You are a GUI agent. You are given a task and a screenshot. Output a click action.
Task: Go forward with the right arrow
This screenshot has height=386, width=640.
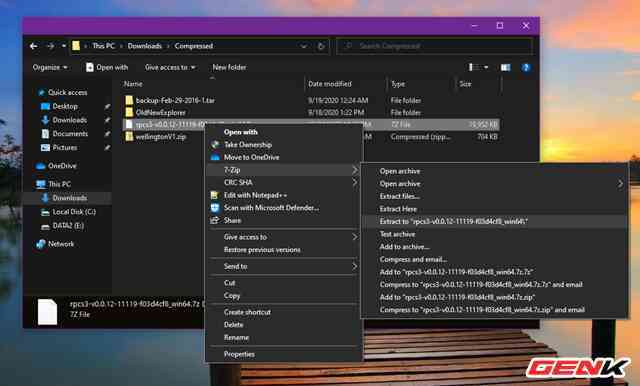[x=50, y=46]
